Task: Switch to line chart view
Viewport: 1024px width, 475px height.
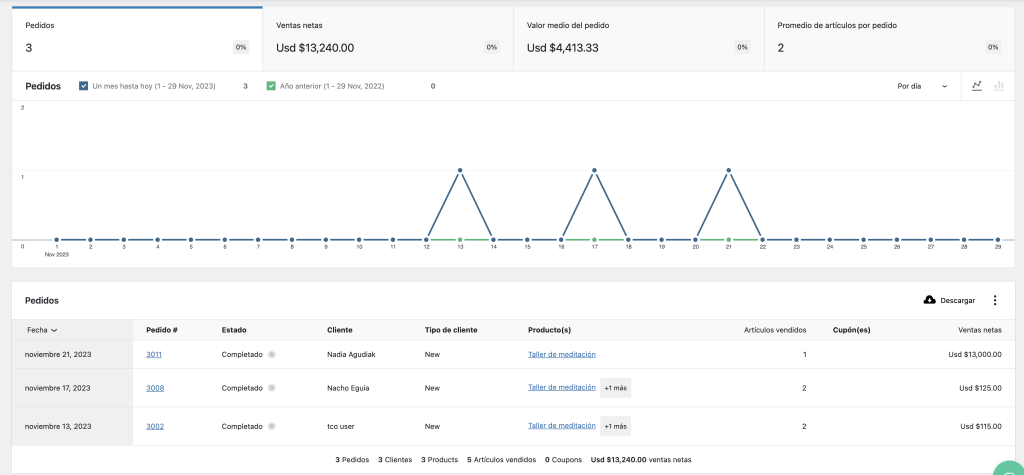Action: pos(977,86)
